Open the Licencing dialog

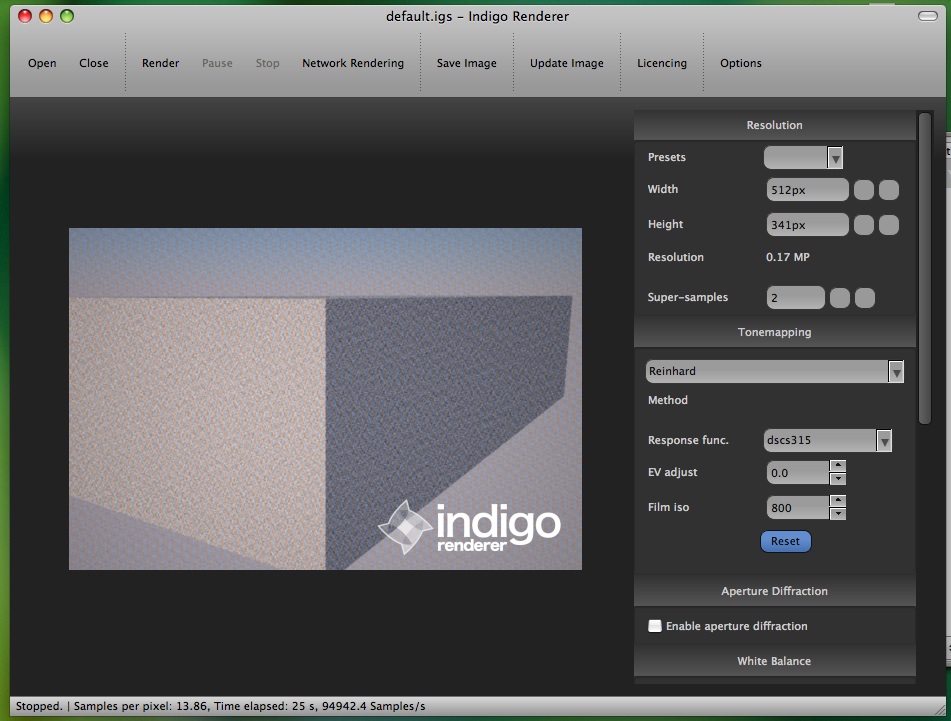(662, 63)
